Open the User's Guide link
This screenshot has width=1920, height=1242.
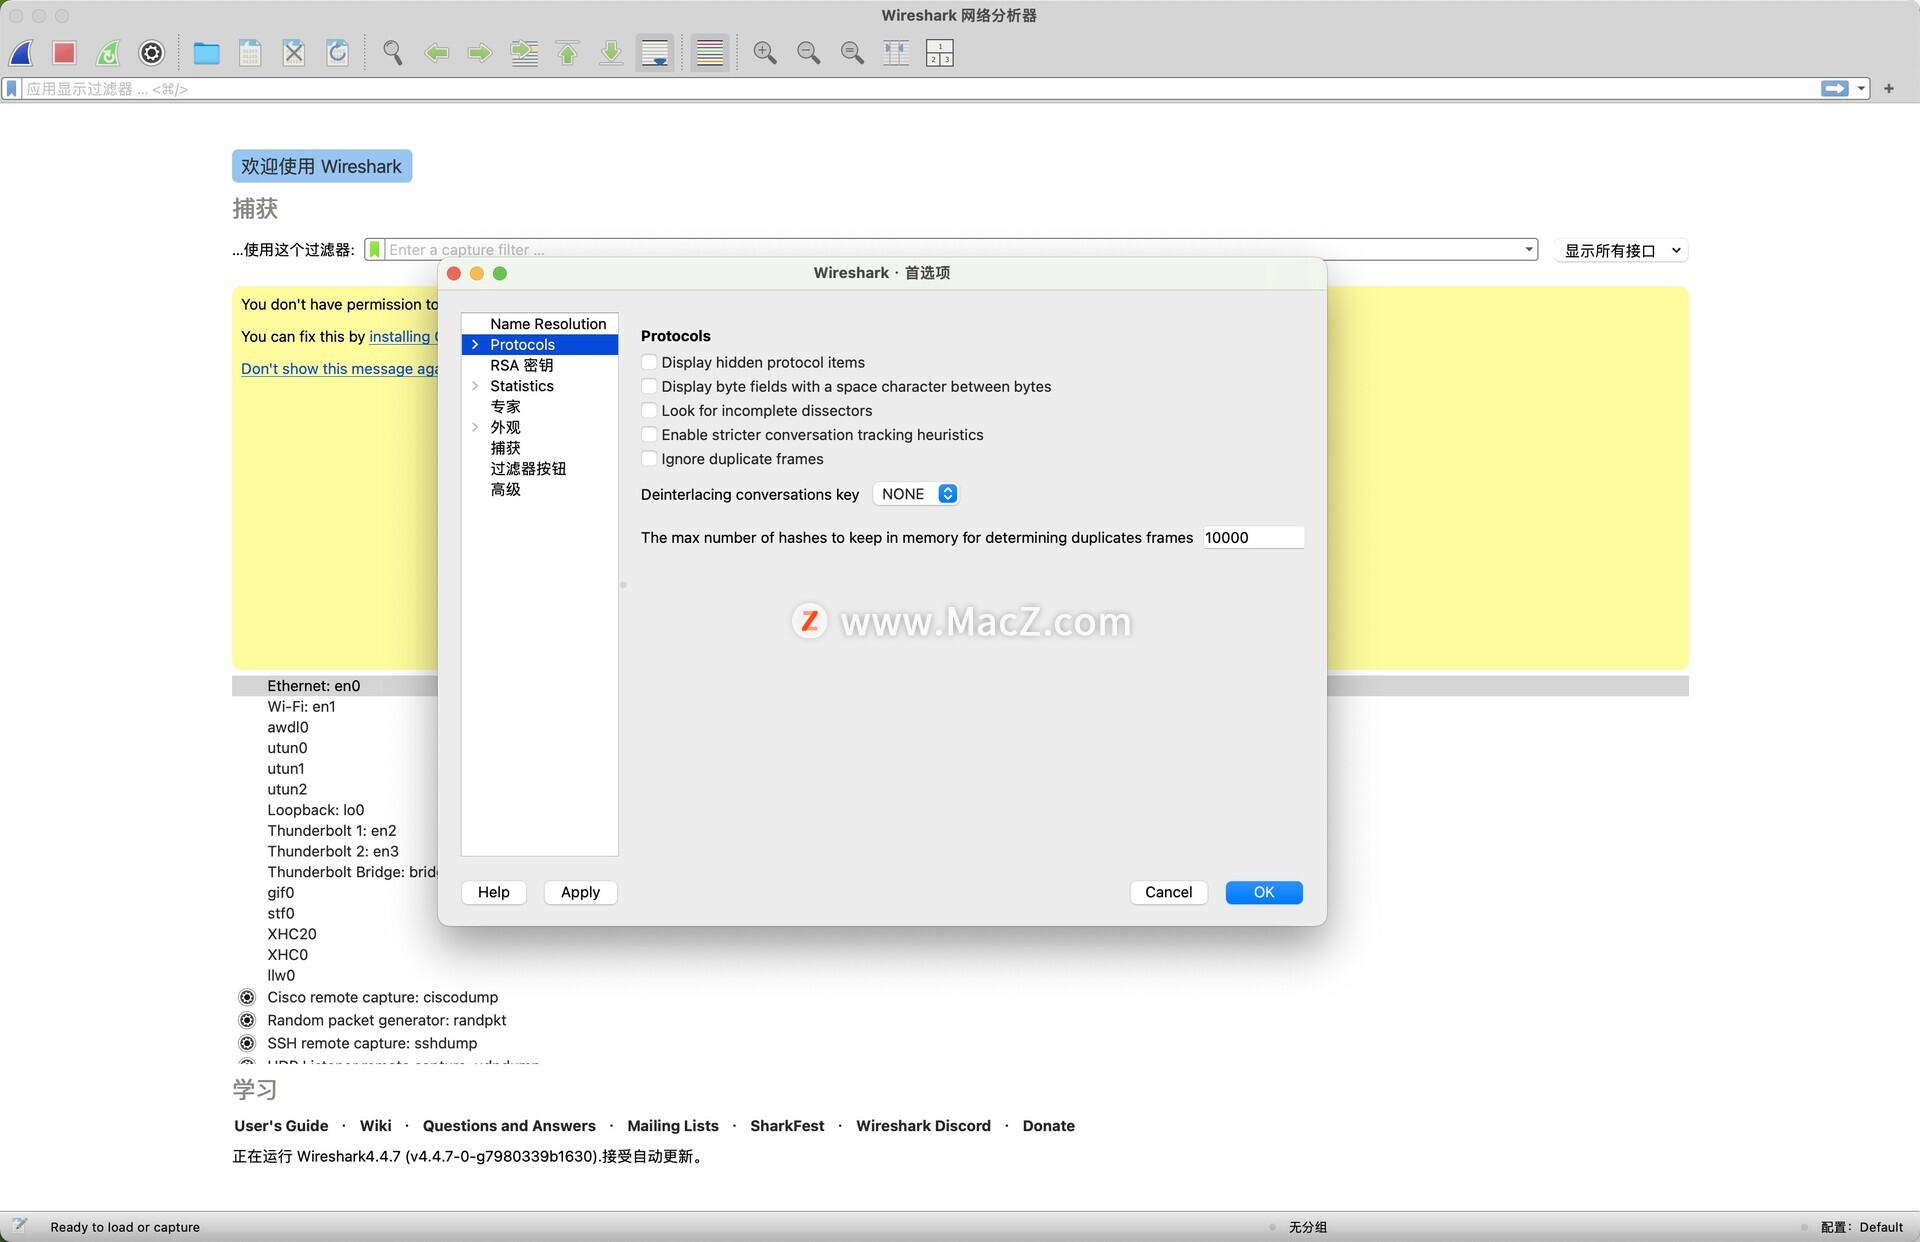coord(281,1126)
